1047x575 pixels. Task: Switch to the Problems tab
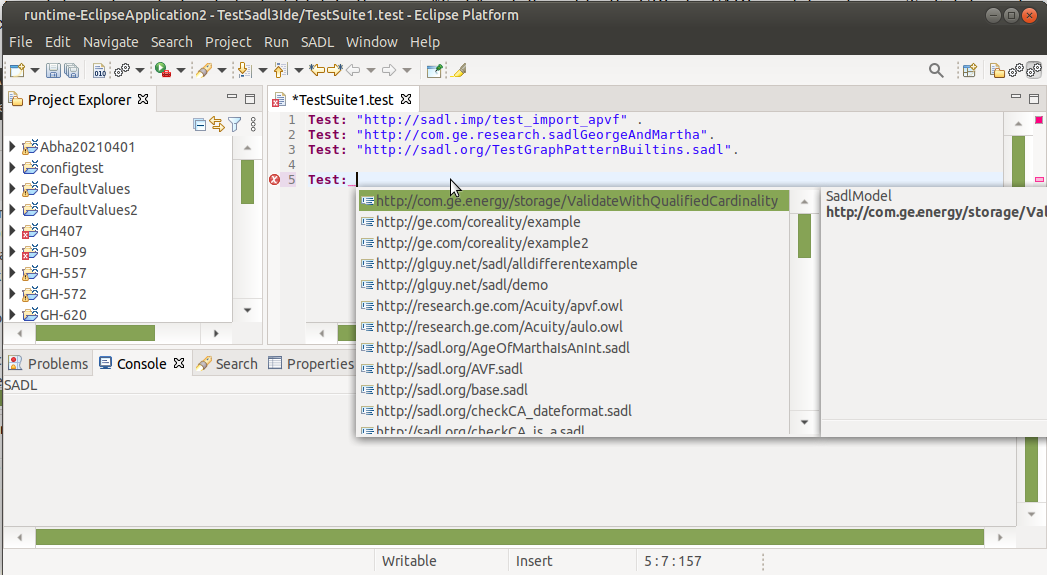pyautogui.click(x=49, y=363)
